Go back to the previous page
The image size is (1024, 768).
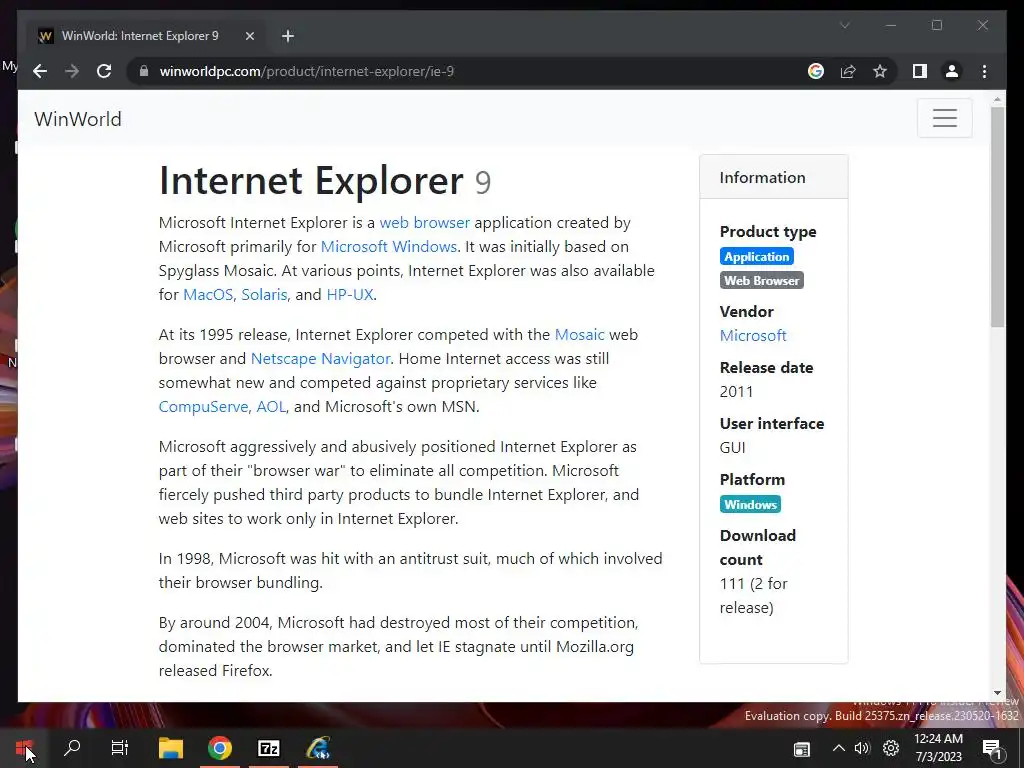click(40, 71)
